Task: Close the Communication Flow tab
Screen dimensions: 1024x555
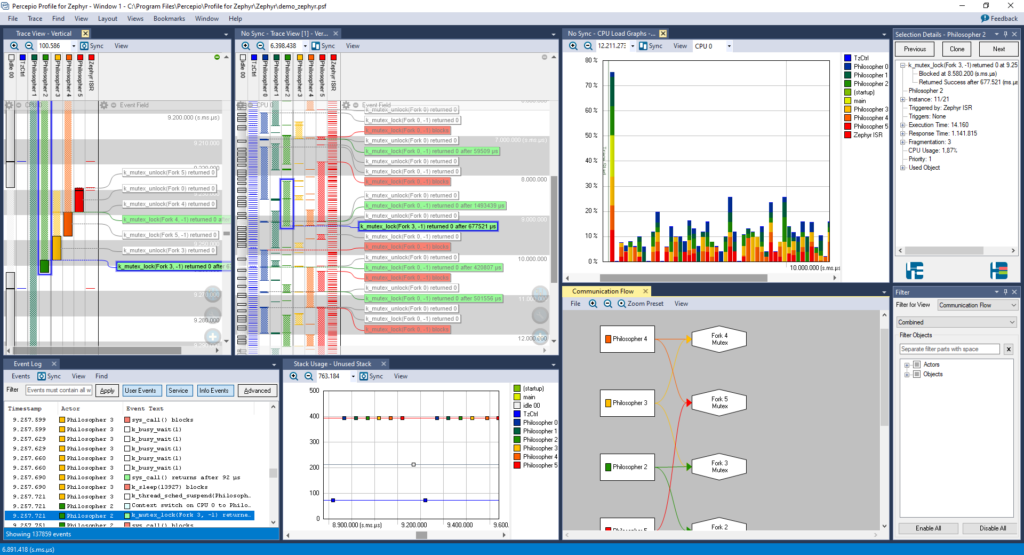Action: click(x=645, y=291)
